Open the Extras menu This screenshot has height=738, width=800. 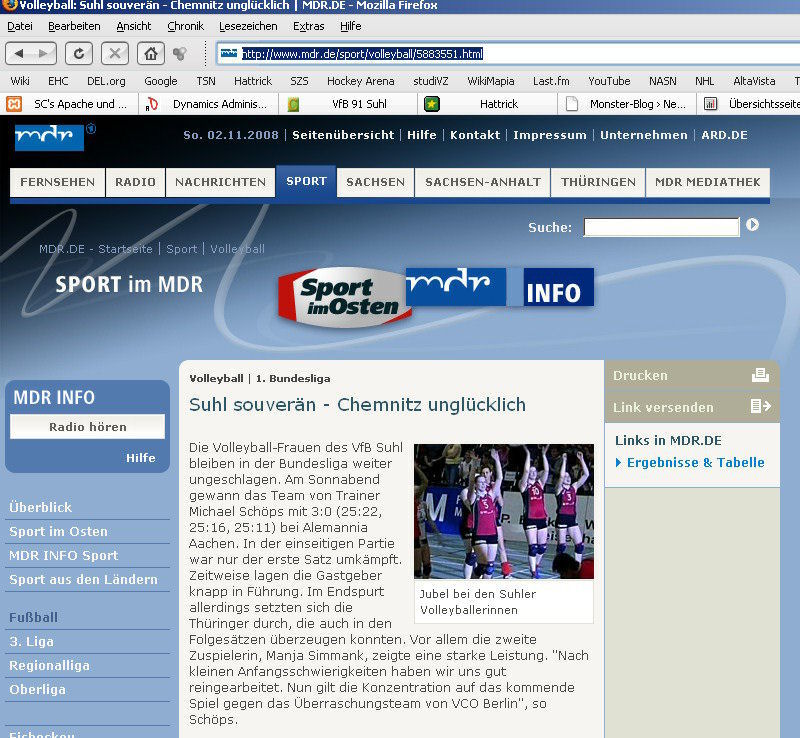coord(308,26)
